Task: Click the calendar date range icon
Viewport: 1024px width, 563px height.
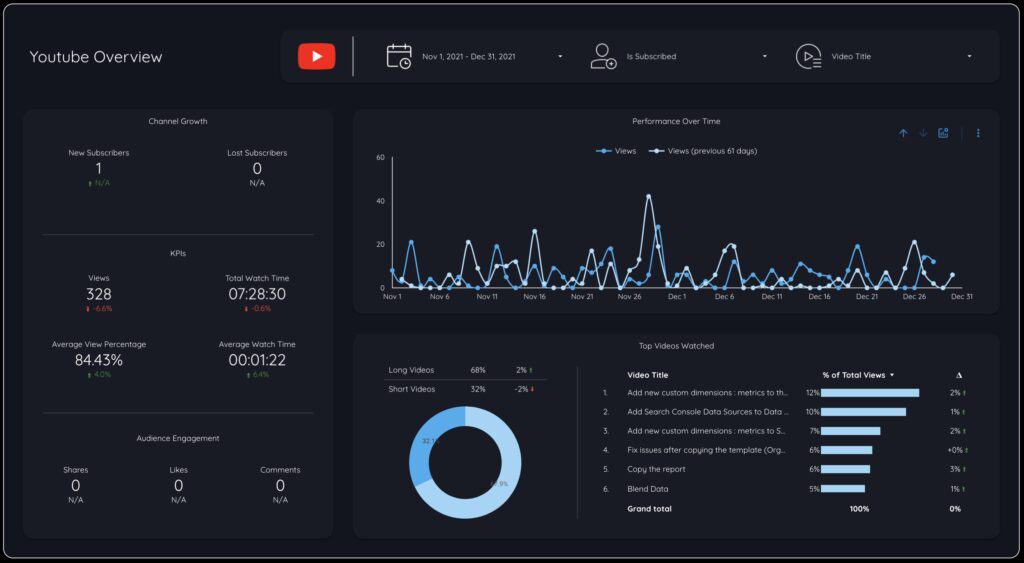Action: click(399, 56)
